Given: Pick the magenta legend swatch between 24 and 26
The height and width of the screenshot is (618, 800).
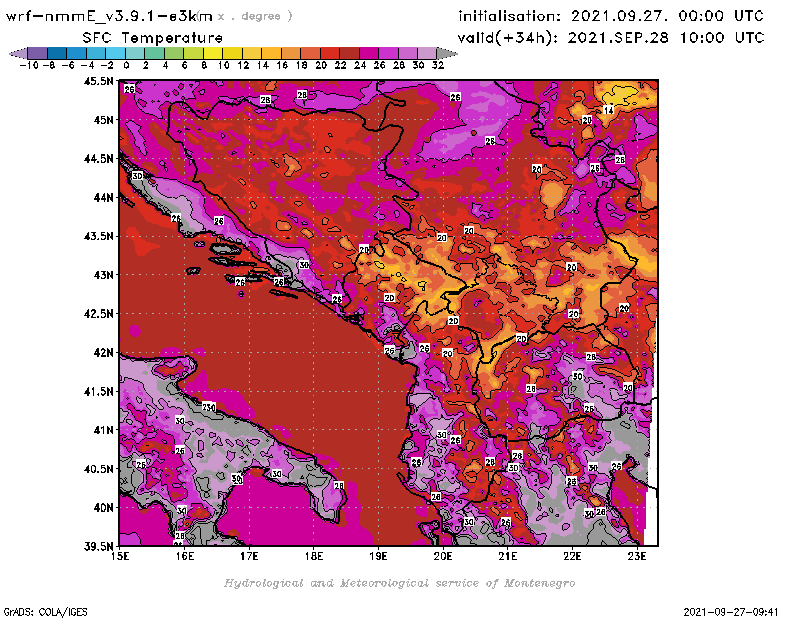Looking at the screenshot, I should (x=369, y=53).
